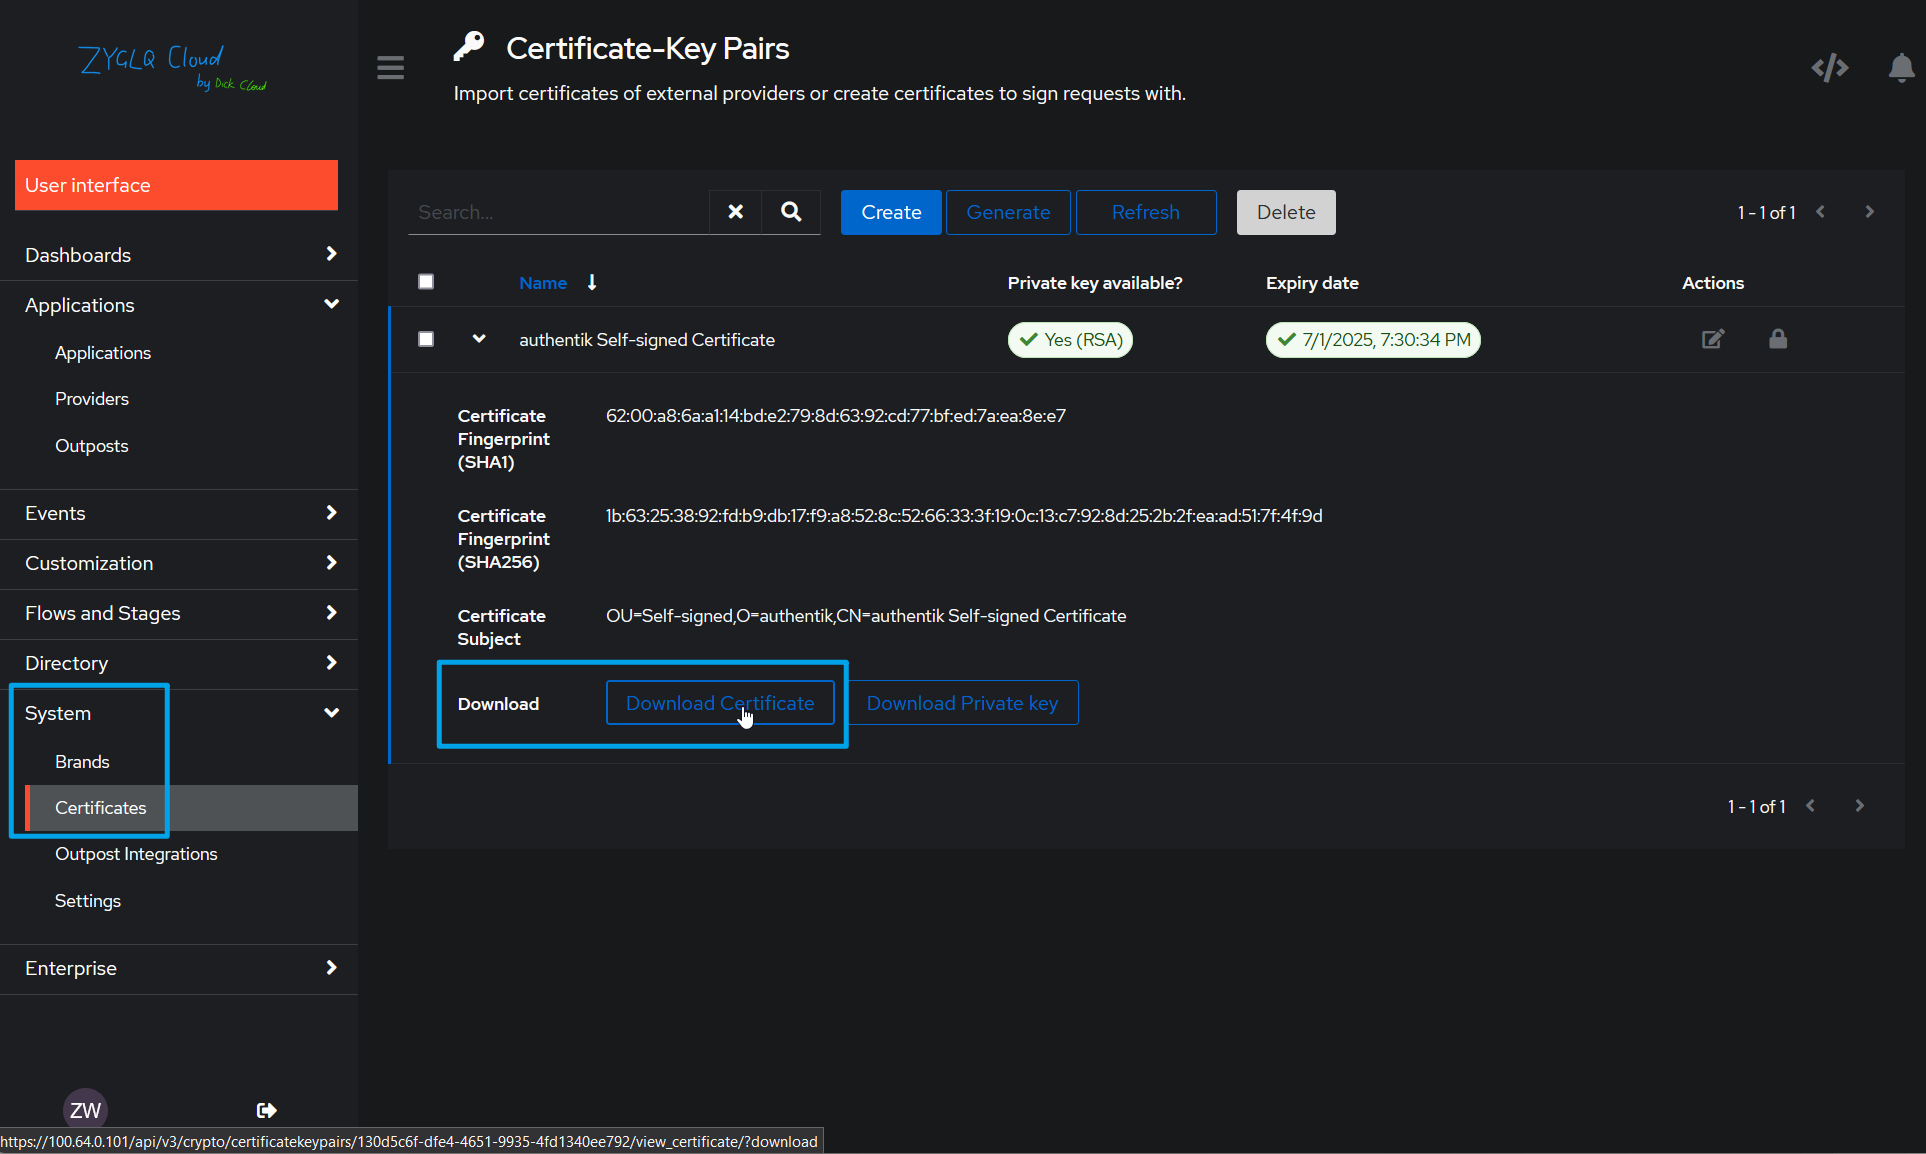1926x1154 pixels.
Task: Click the Delete button
Action: 1286,212
